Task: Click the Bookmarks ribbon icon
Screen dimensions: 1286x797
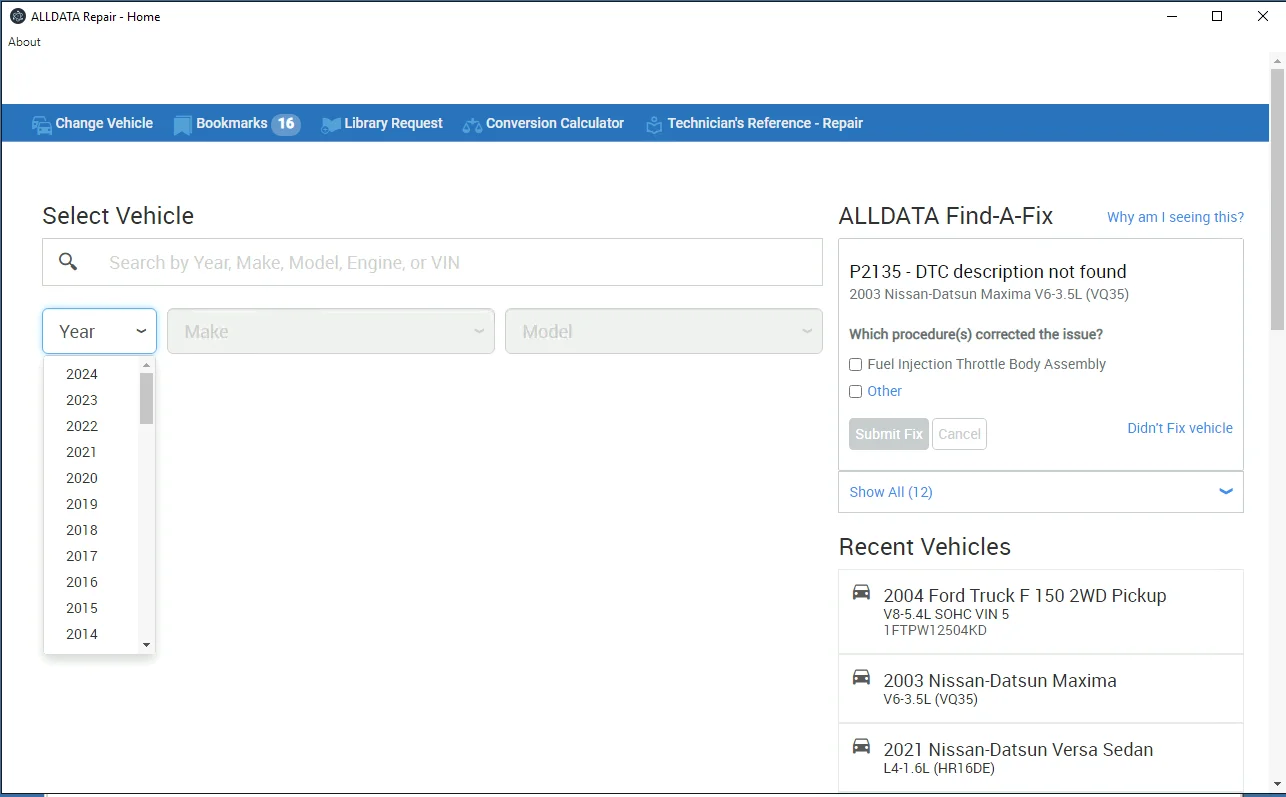Action: [x=182, y=124]
